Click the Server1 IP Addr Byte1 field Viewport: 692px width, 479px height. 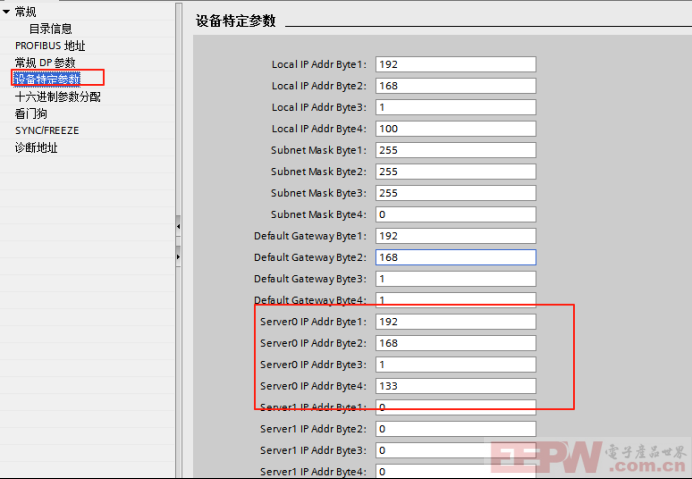(x=456, y=407)
